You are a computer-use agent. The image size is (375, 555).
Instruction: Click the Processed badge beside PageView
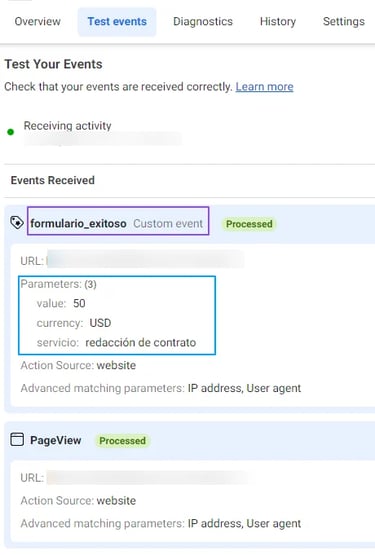123,441
